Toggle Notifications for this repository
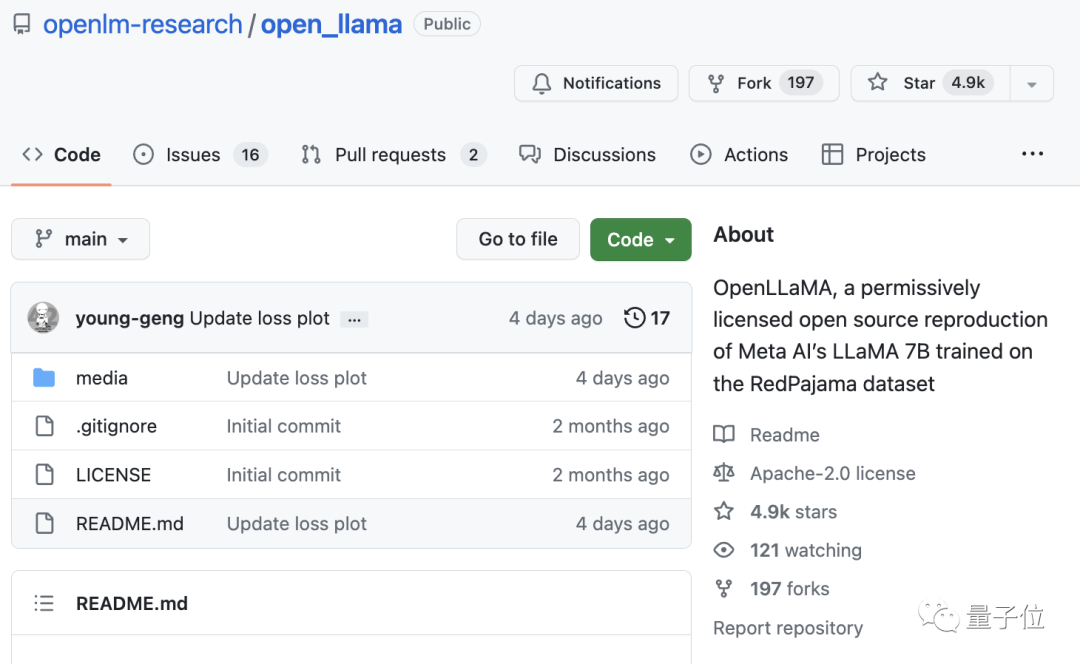 [x=596, y=83]
